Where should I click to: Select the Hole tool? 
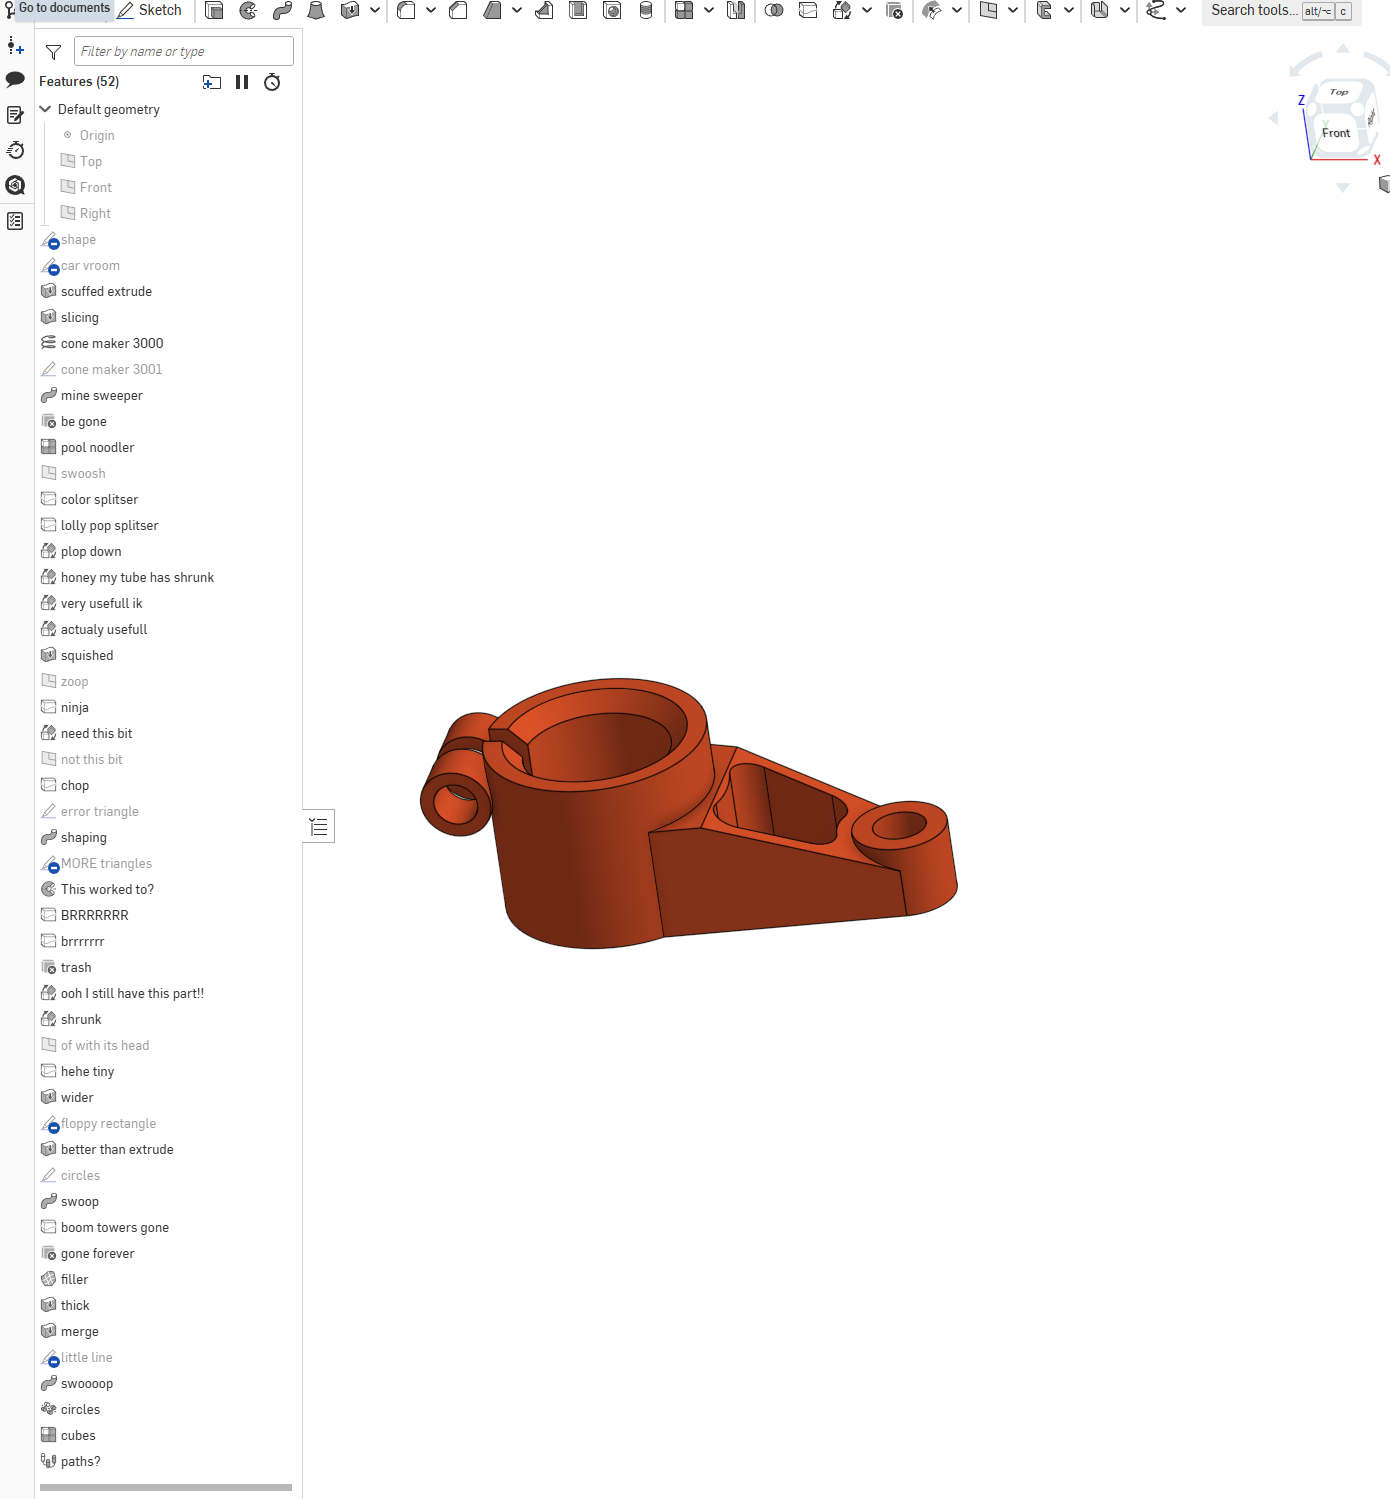tap(612, 10)
